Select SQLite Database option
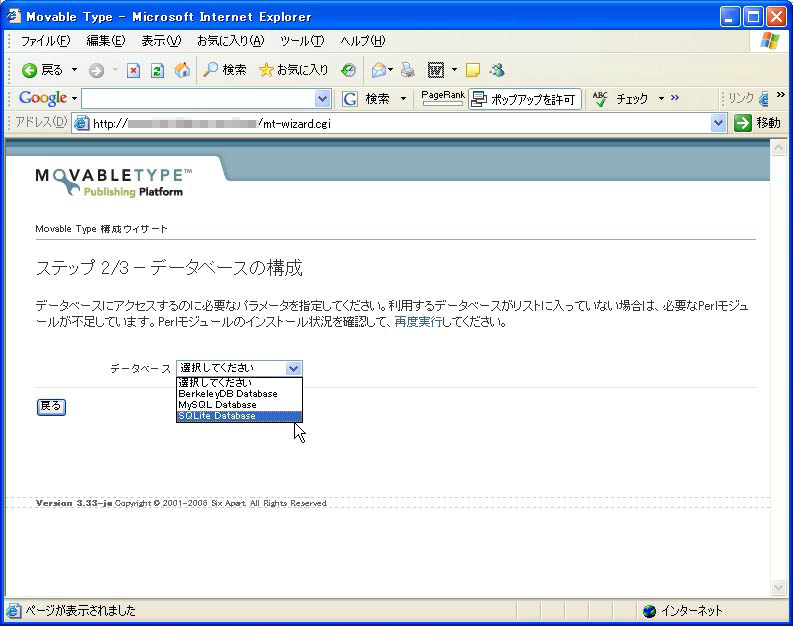Viewport: 793px width, 626px height. tap(239, 416)
